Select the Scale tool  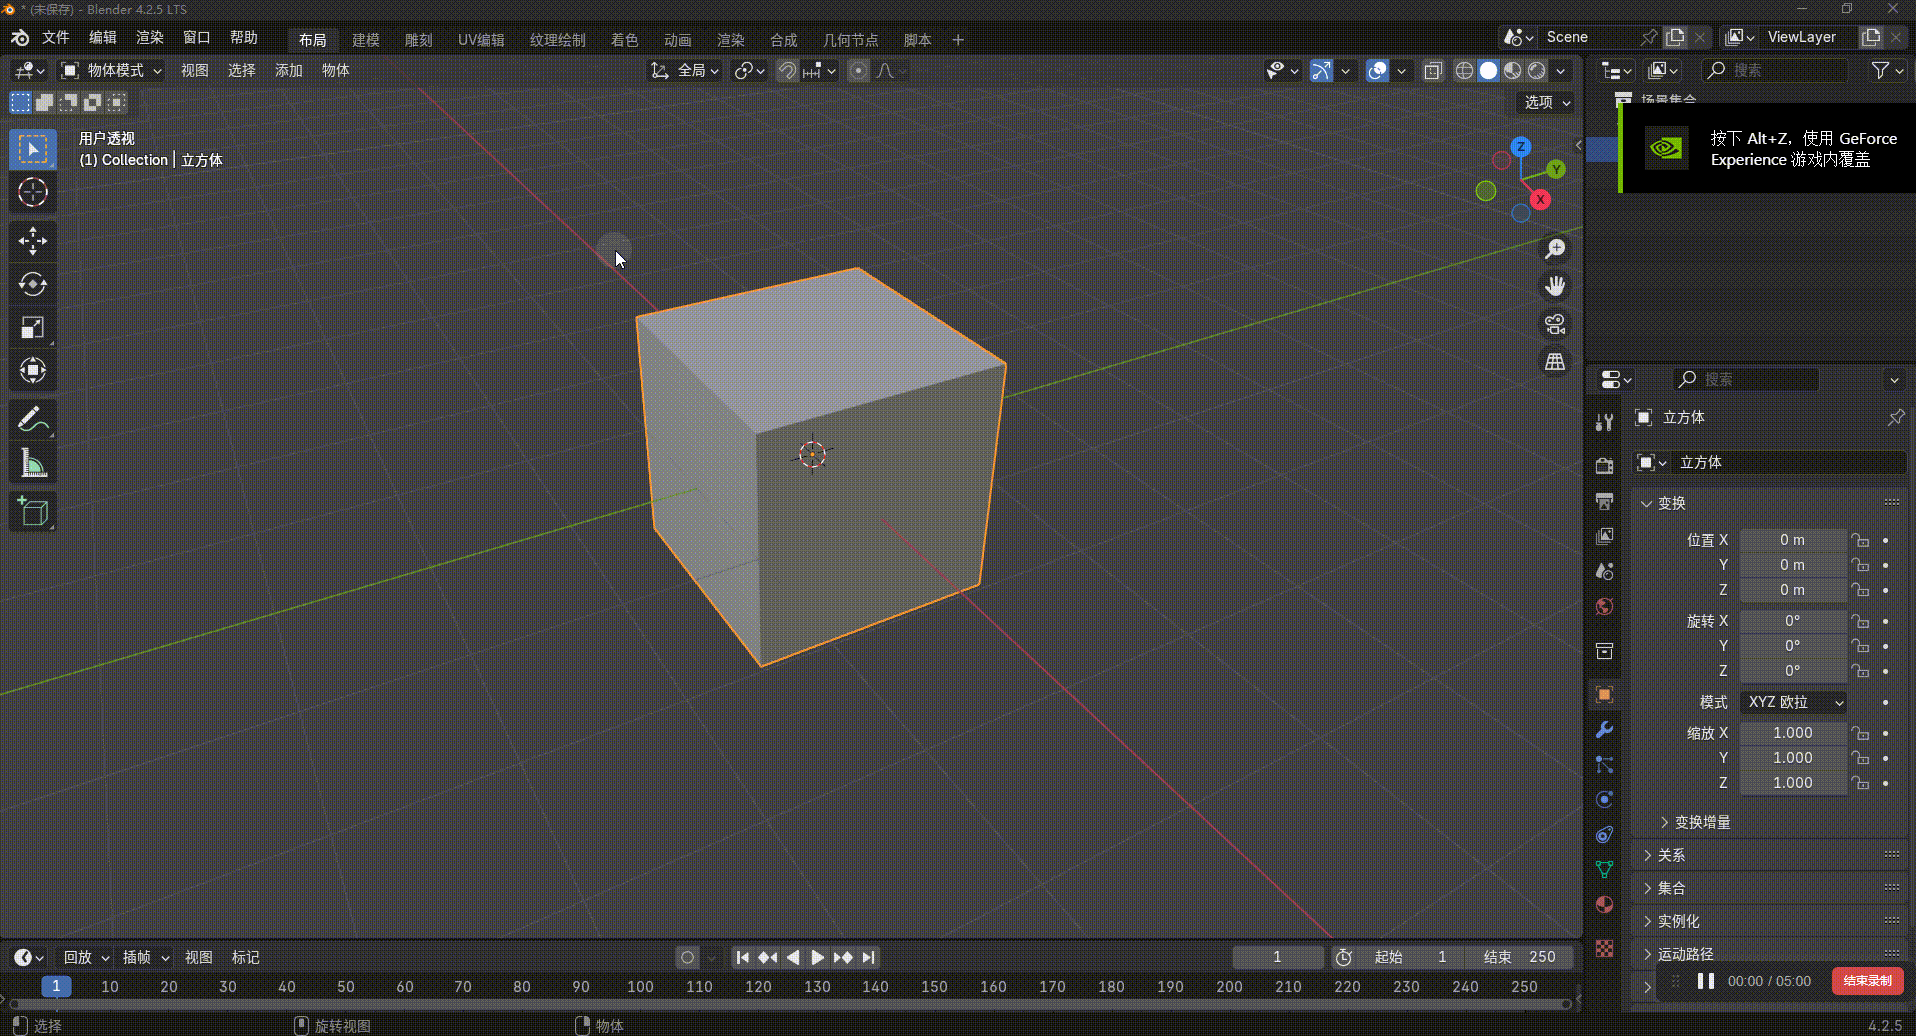point(32,328)
